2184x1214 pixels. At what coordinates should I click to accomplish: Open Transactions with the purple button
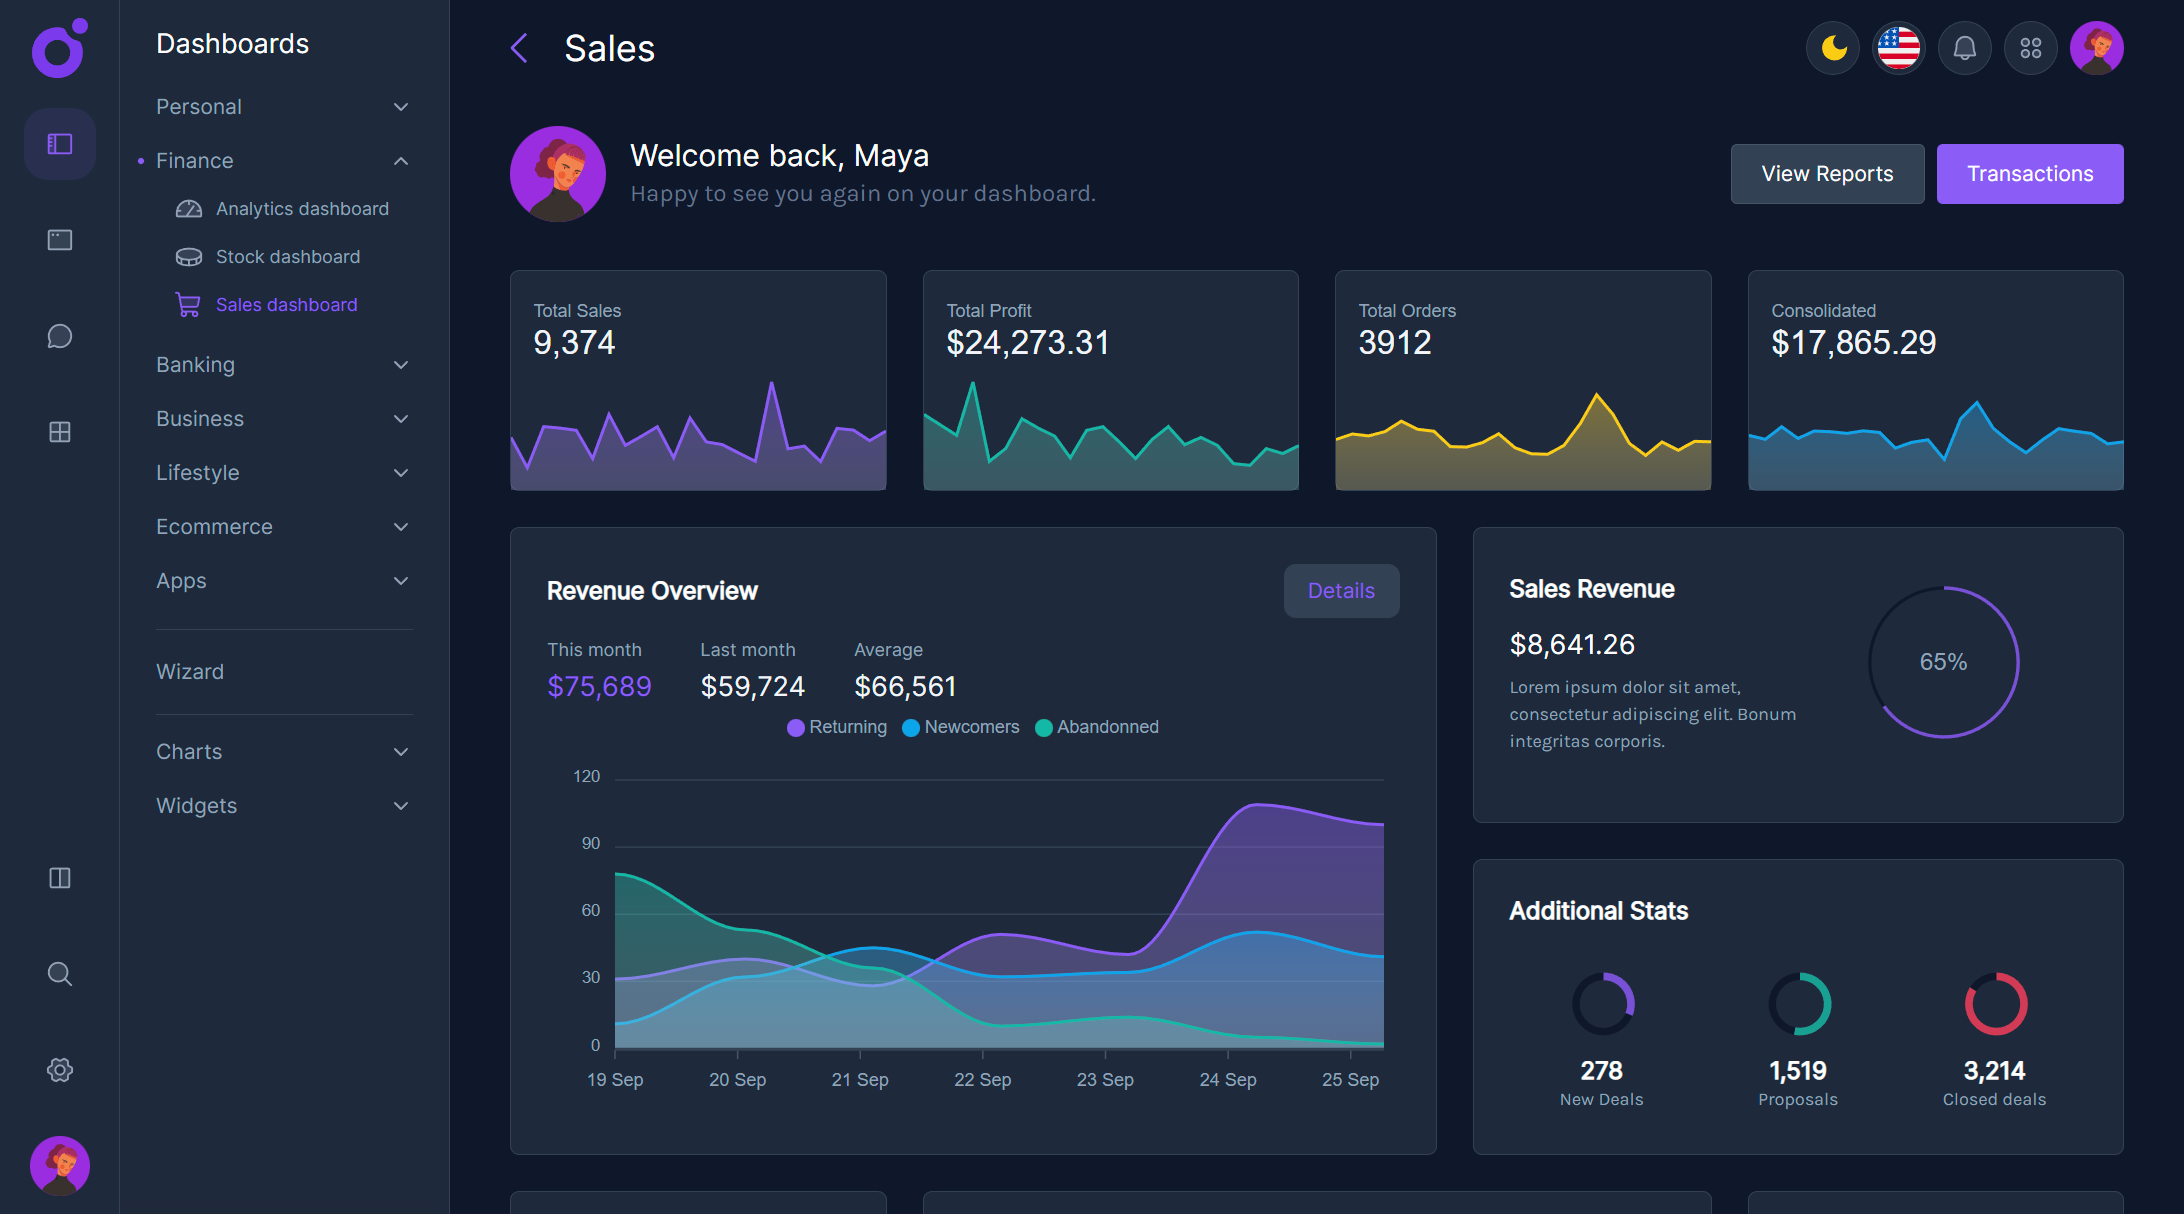[x=2030, y=173]
